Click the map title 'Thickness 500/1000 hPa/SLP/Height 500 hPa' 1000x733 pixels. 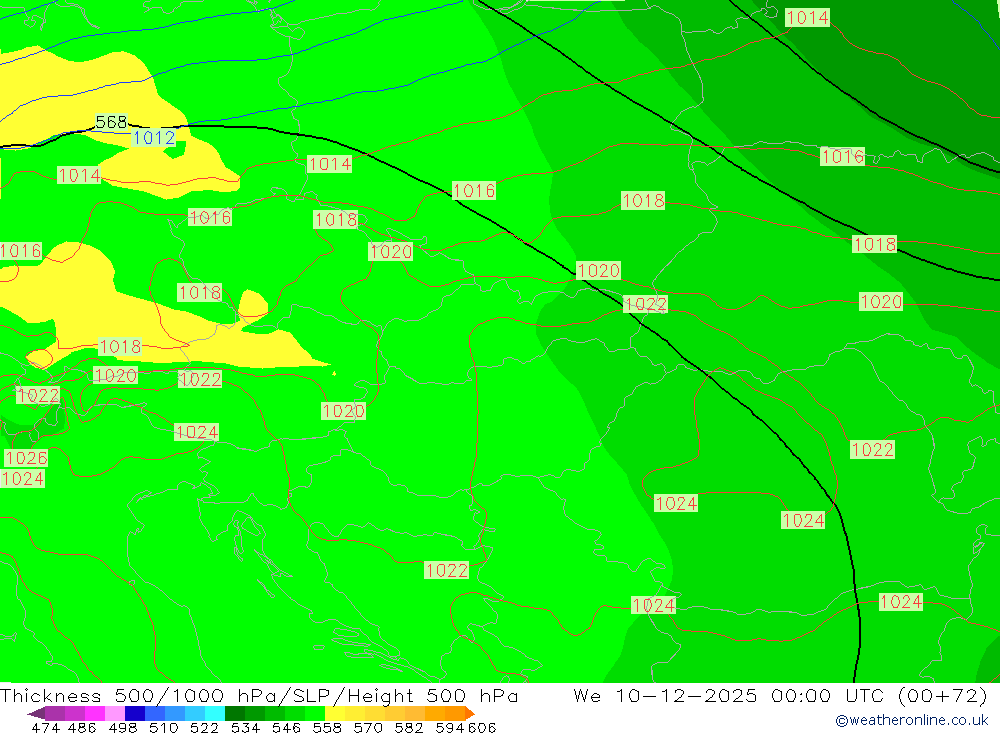[x=259, y=695]
